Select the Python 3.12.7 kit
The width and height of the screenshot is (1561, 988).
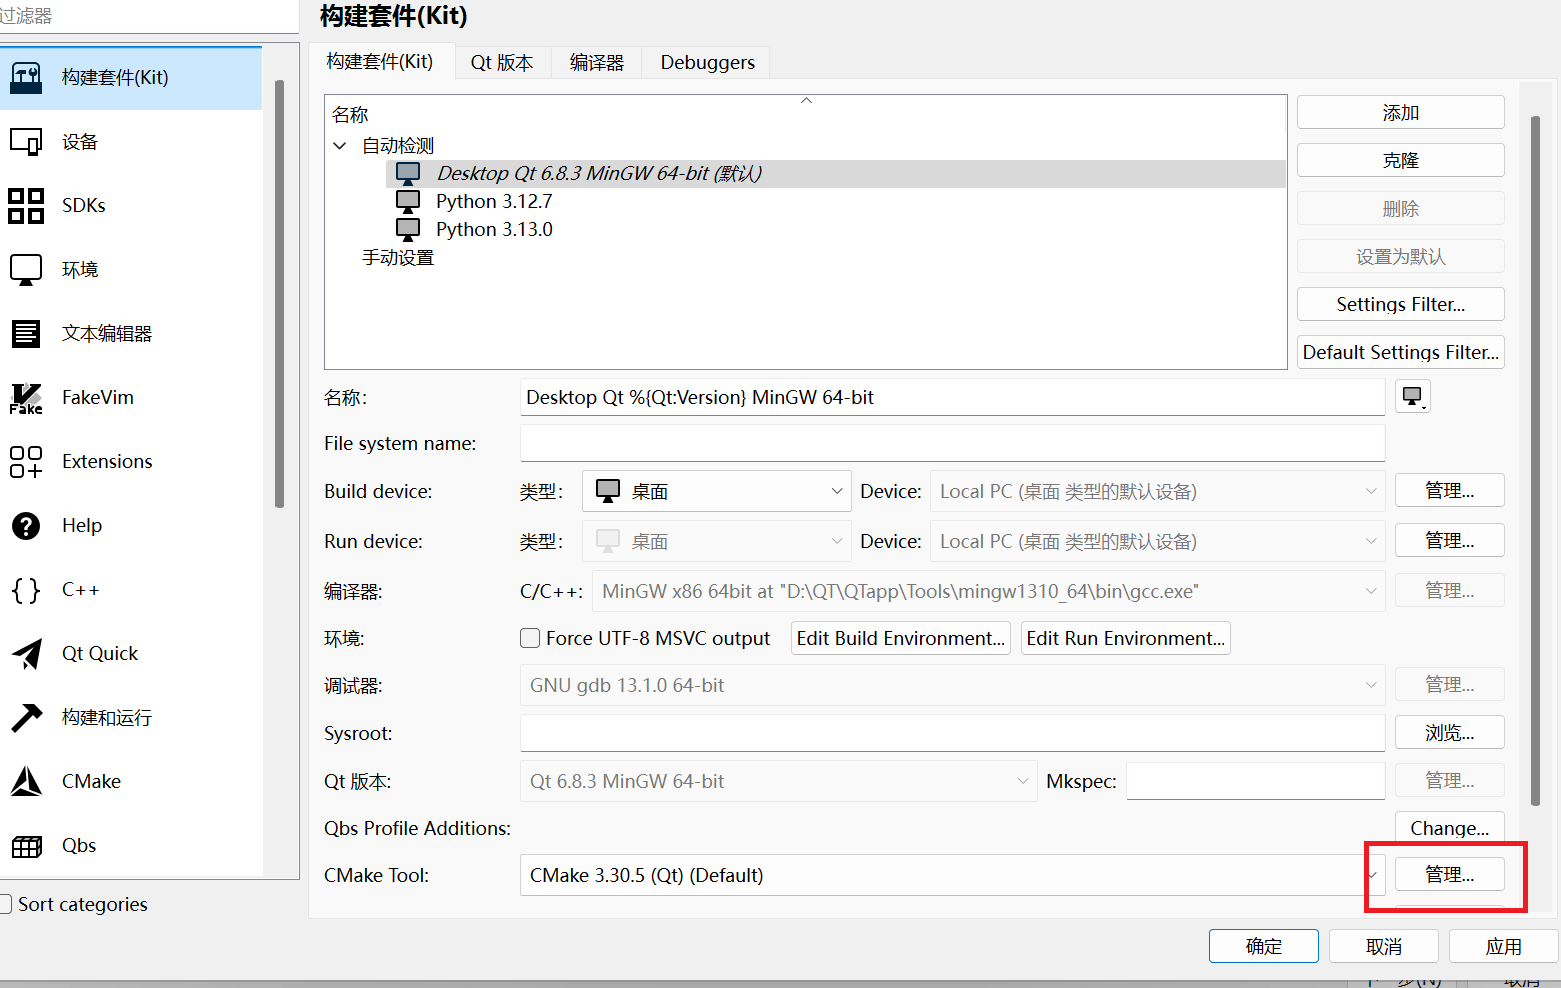click(x=494, y=202)
